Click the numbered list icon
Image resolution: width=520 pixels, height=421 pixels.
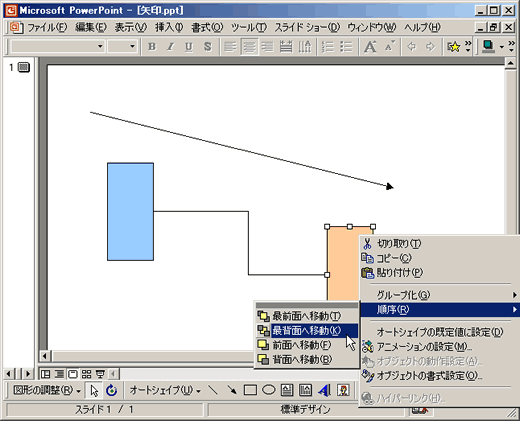point(328,46)
